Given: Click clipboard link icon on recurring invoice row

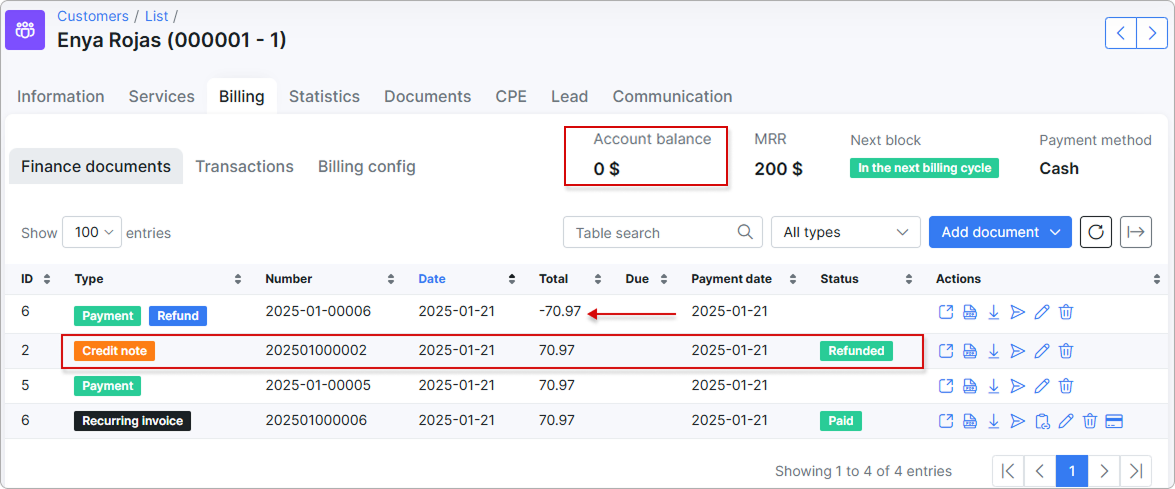Looking at the screenshot, I should click(x=1041, y=421).
